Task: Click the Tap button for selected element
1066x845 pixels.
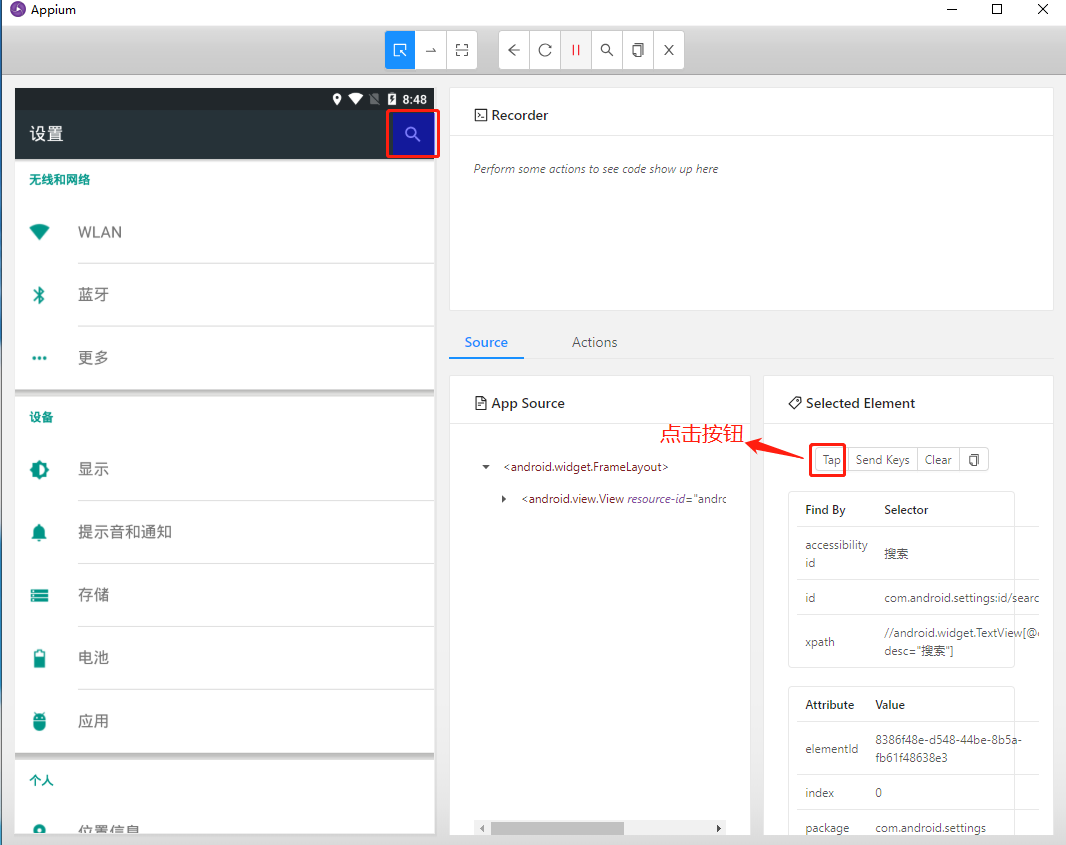Action: pyautogui.click(x=831, y=460)
